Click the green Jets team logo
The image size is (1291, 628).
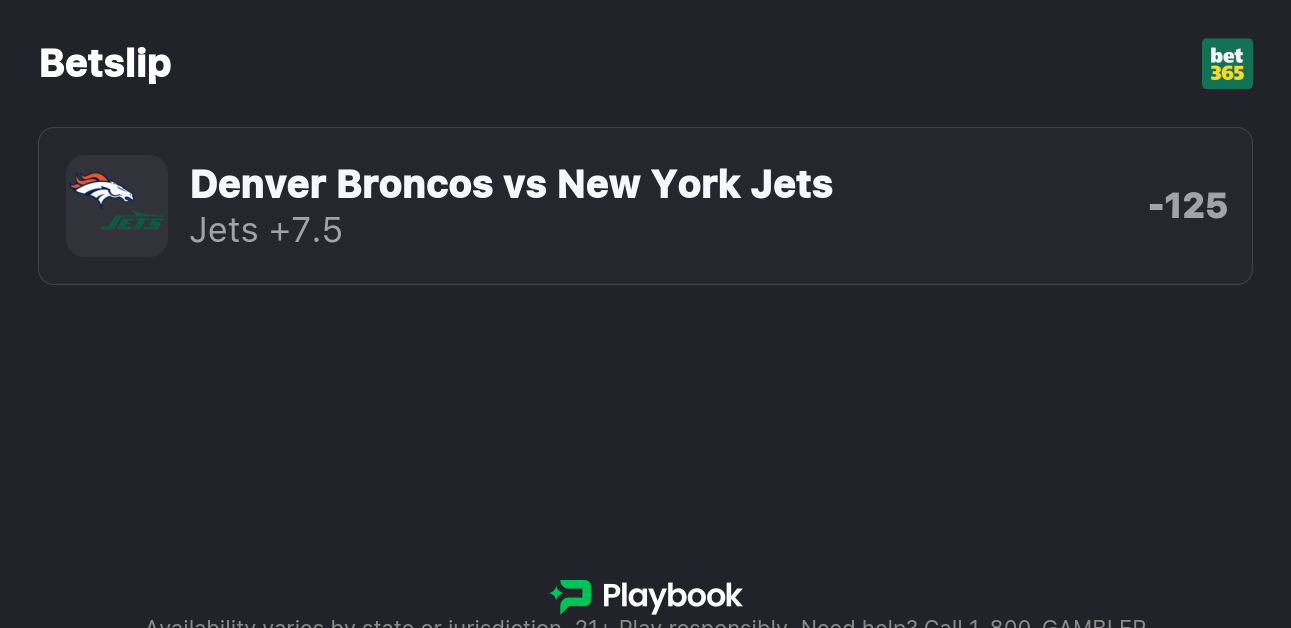point(133,222)
